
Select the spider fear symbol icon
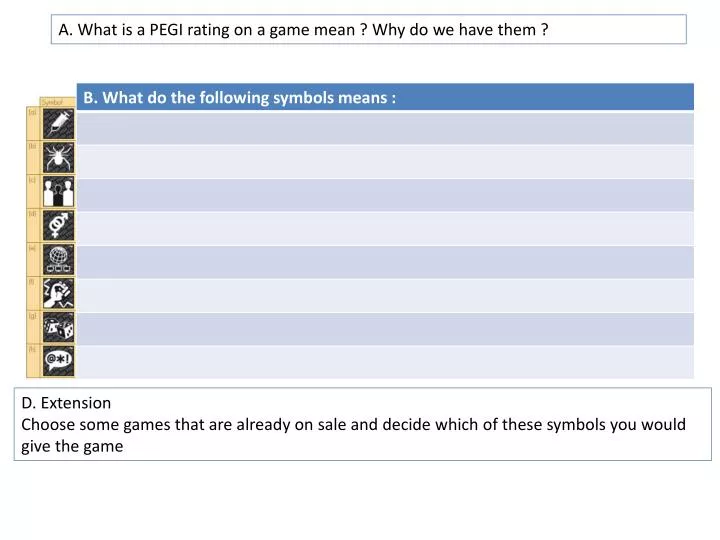[58, 158]
